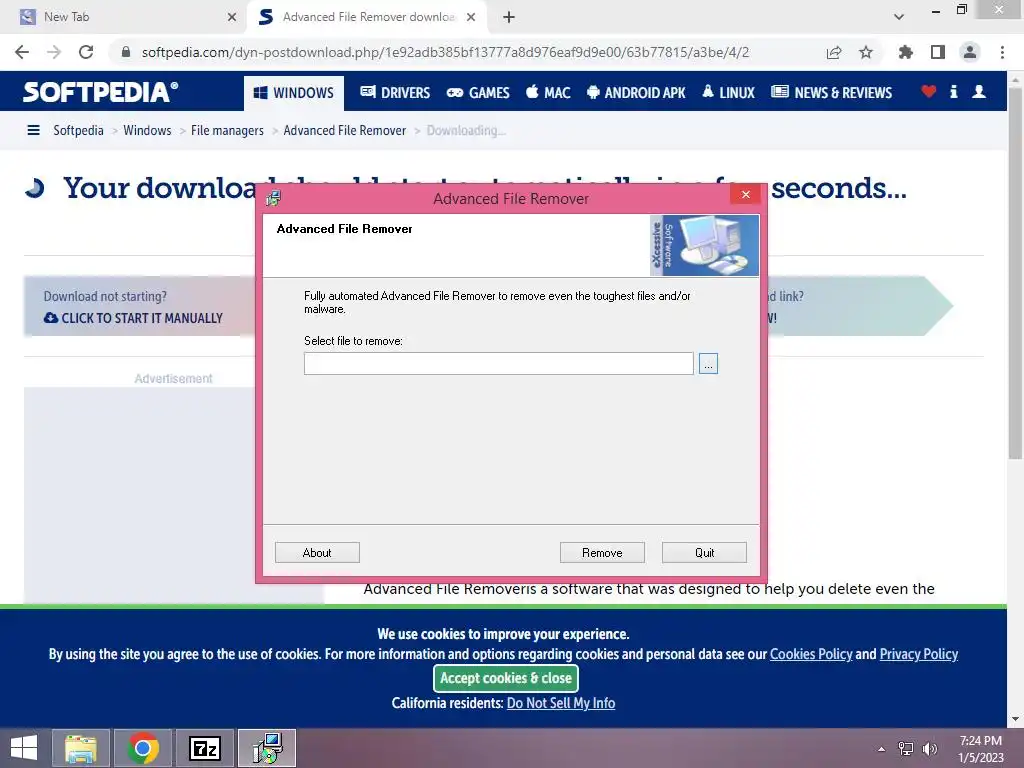The height and width of the screenshot is (768, 1024).
Task: Open the Games section
Action: [x=477, y=93]
